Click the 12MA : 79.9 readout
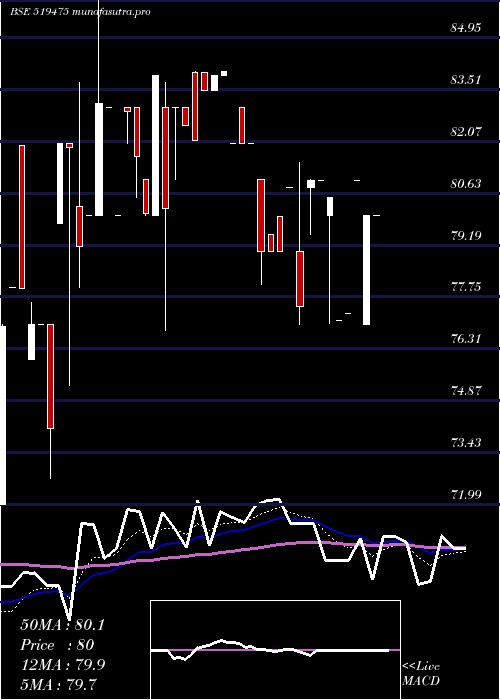The height and width of the screenshot is (700, 500). coord(62,665)
